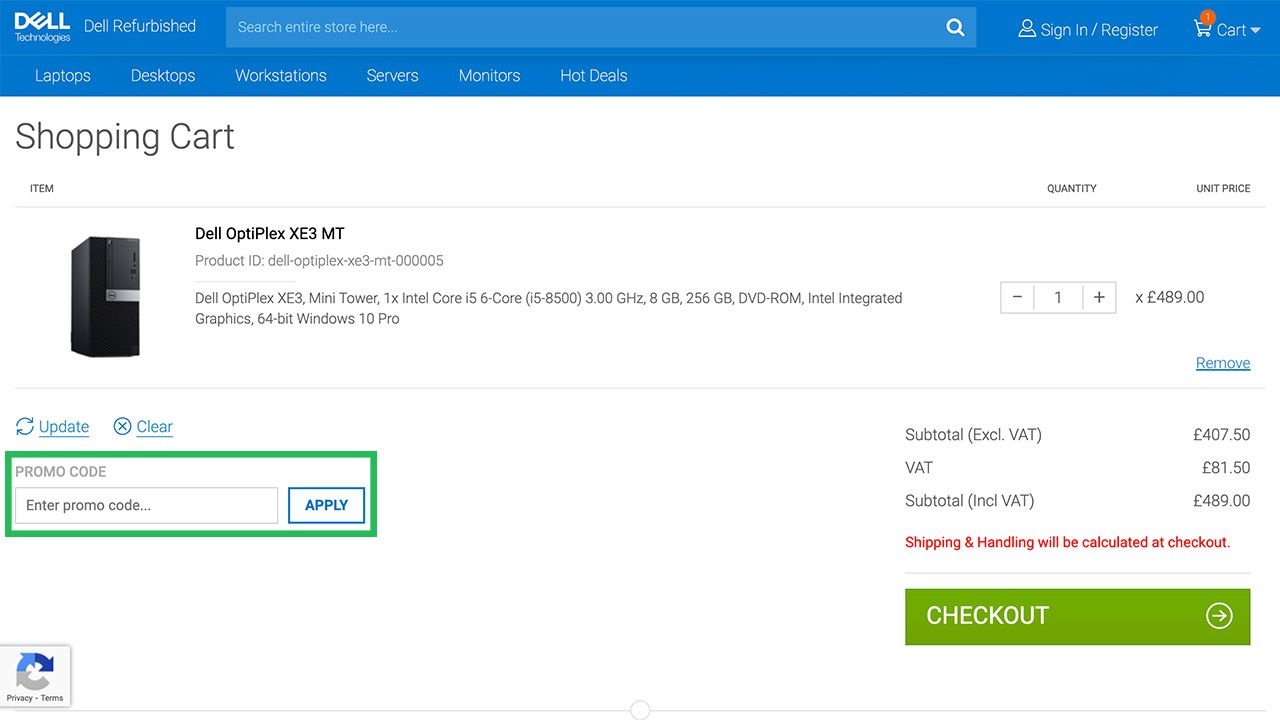Click Sign In / Register link
The image size is (1280, 720).
tap(1099, 30)
